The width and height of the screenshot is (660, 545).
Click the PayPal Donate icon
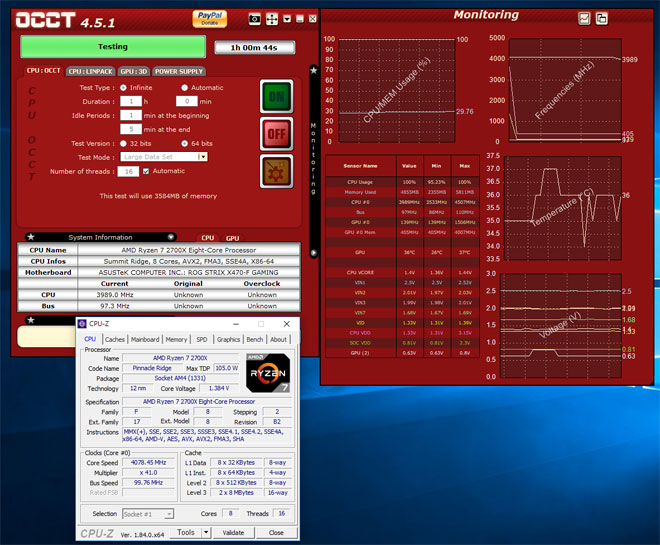click(x=210, y=19)
